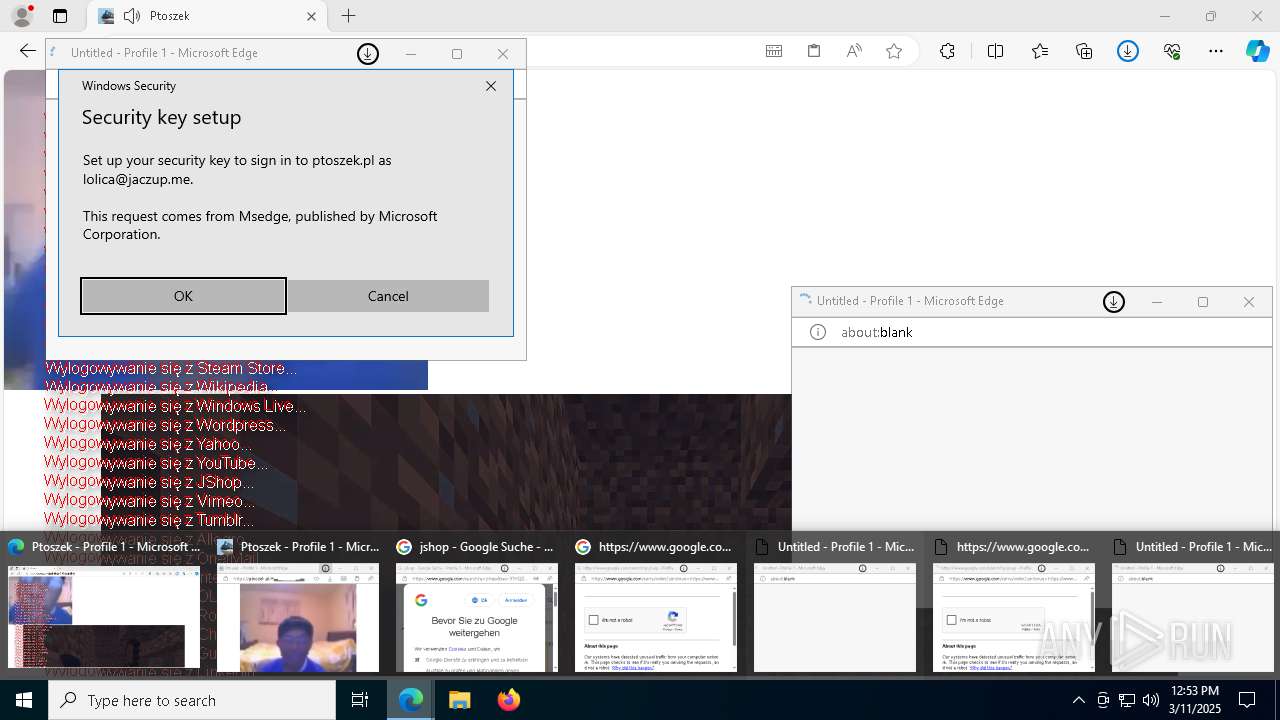Open the Windows Start menu
1280x720 pixels.
point(24,700)
